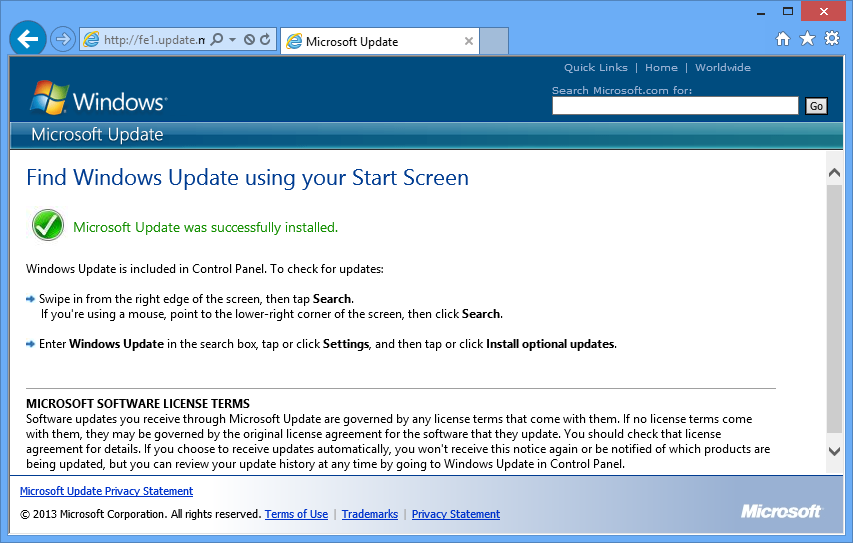Minimize the browser window

[761, 12]
